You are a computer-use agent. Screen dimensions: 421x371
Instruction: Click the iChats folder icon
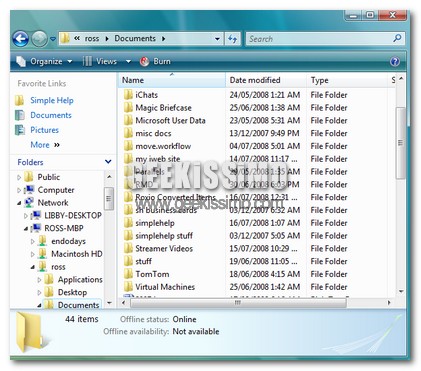128,95
